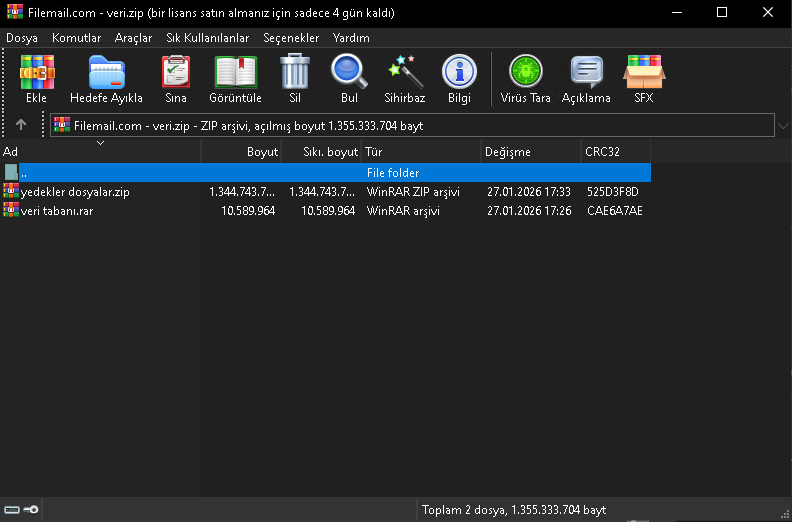The width and height of the screenshot is (792, 522).
Task: Click archive icon in address bar
Action: point(62,124)
